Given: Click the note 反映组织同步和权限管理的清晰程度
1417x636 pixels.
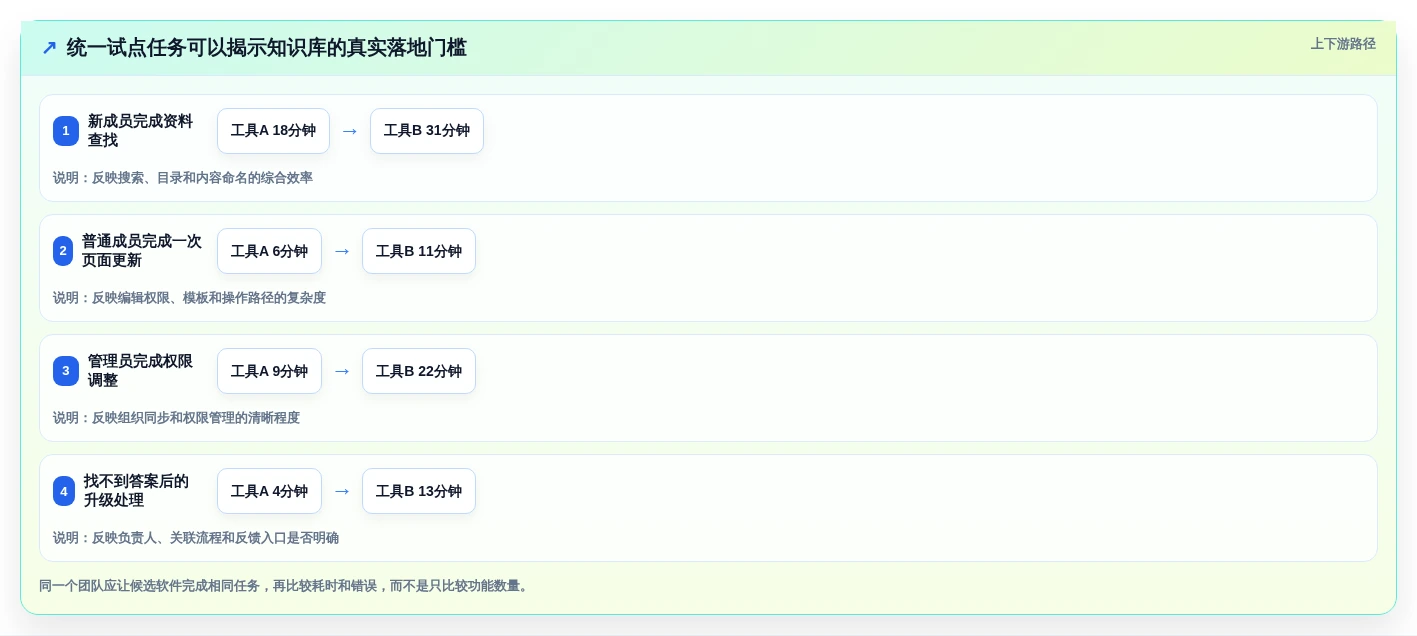Looking at the screenshot, I should coord(196,418).
